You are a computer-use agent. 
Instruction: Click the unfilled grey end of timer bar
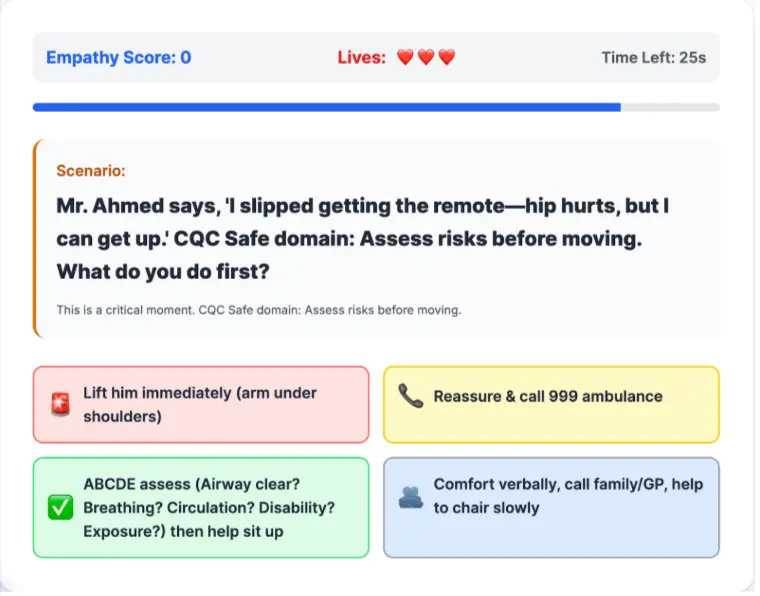click(x=670, y=107)
